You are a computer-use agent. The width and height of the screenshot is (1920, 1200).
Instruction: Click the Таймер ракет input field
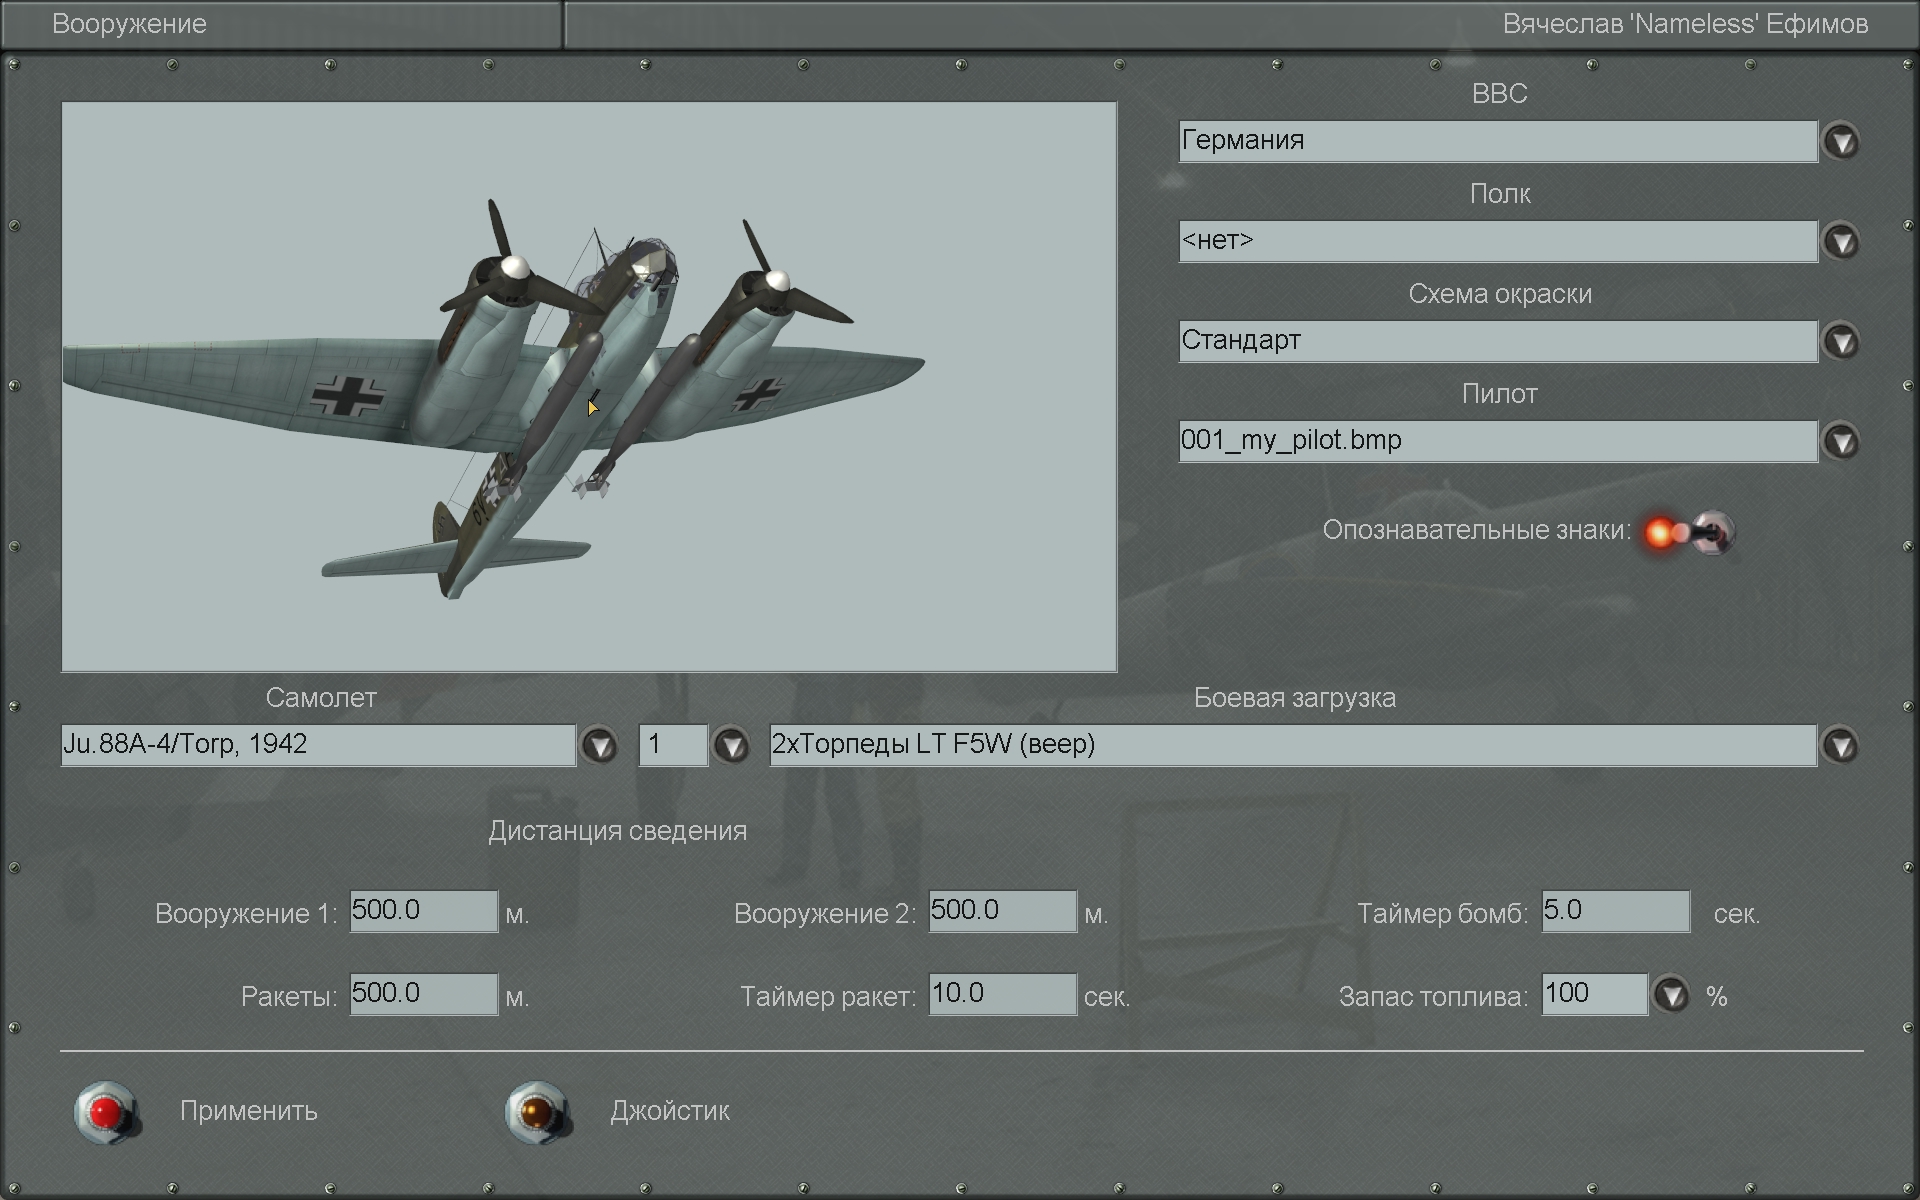coord(1002,994)
